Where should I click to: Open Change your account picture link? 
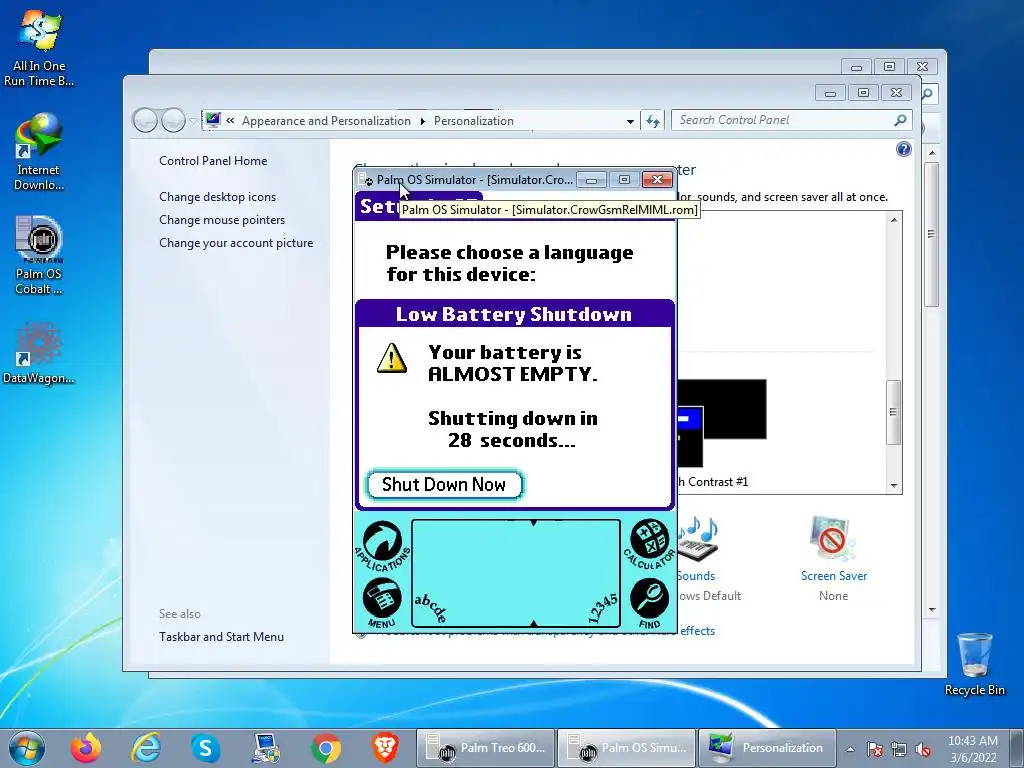(236, 242)
